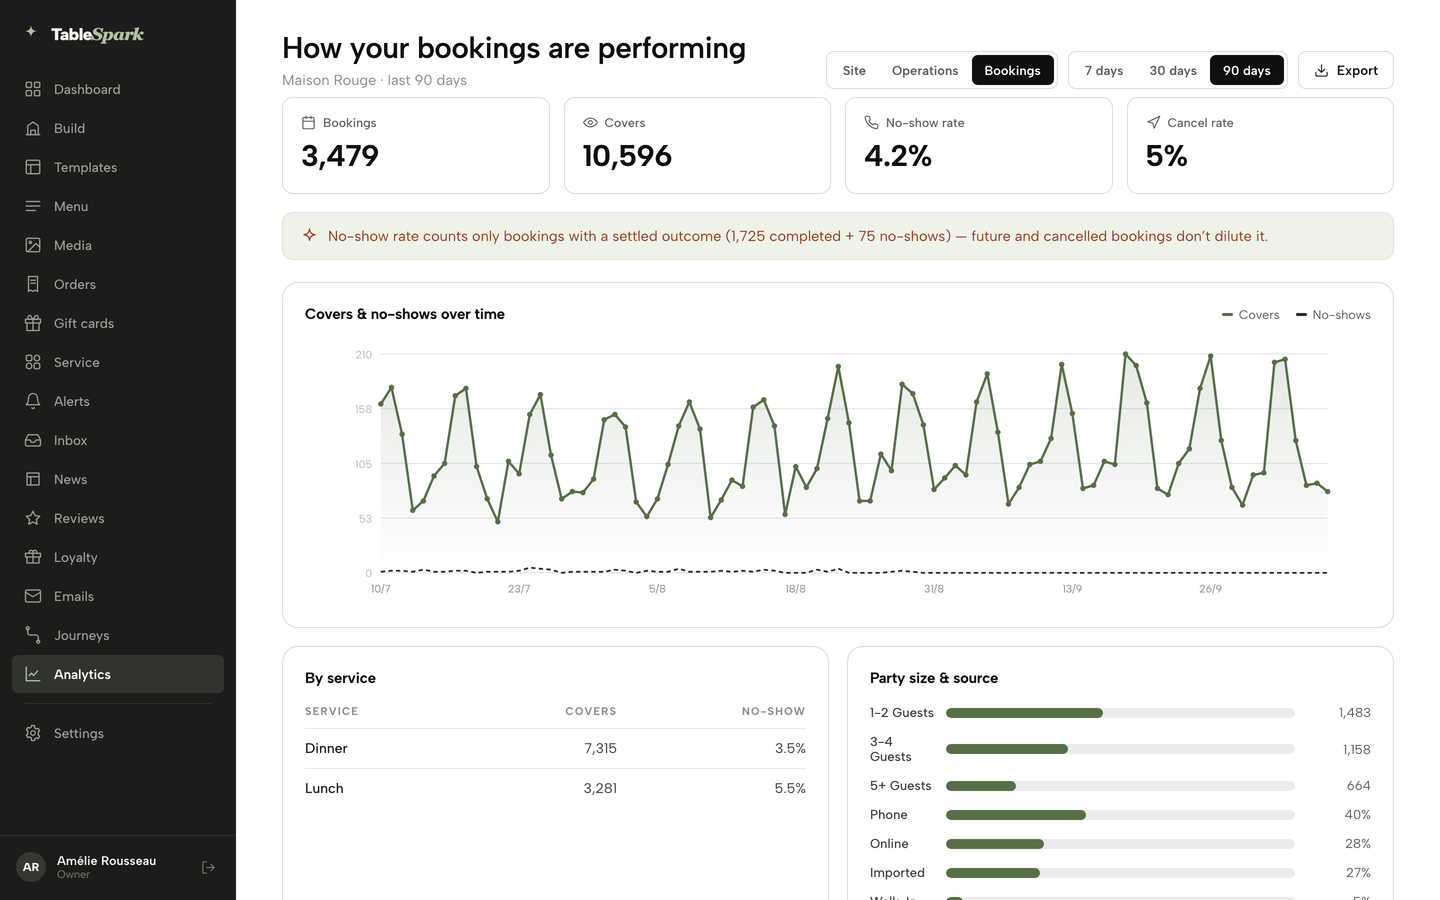
Task: Click the AR user avatar
Action: 31,867
